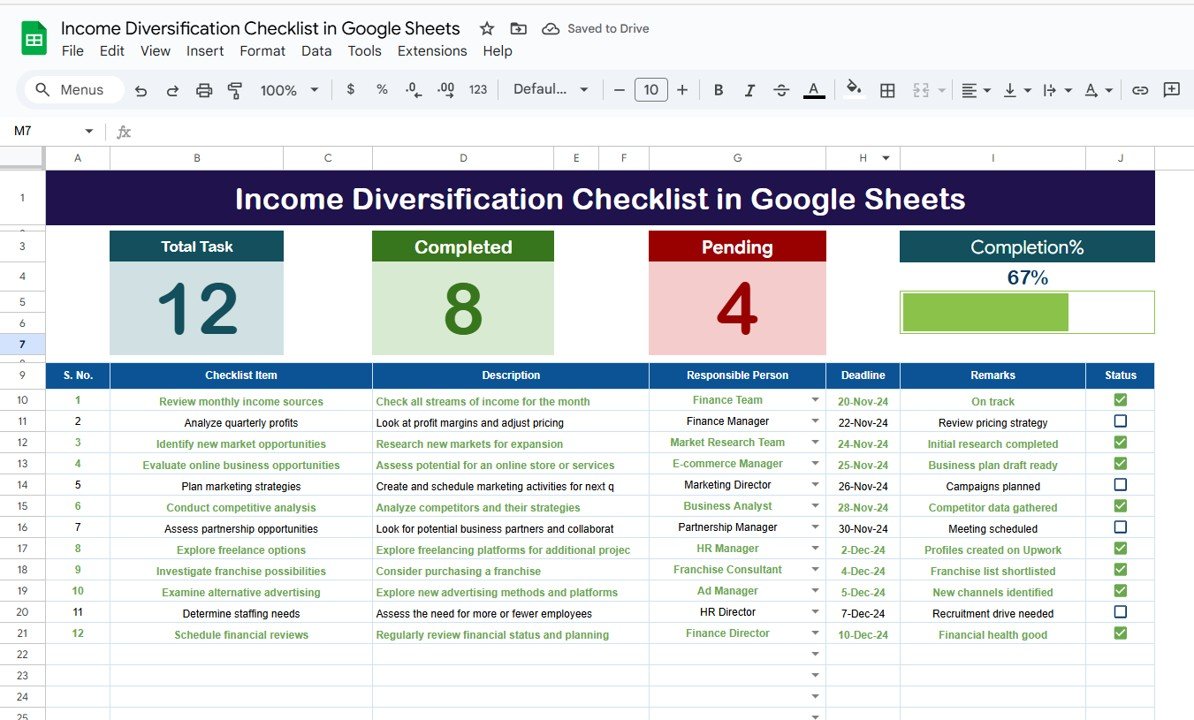Click the Deadline column header cell
Screen dimensions: 1194x720
click(863, 375)
